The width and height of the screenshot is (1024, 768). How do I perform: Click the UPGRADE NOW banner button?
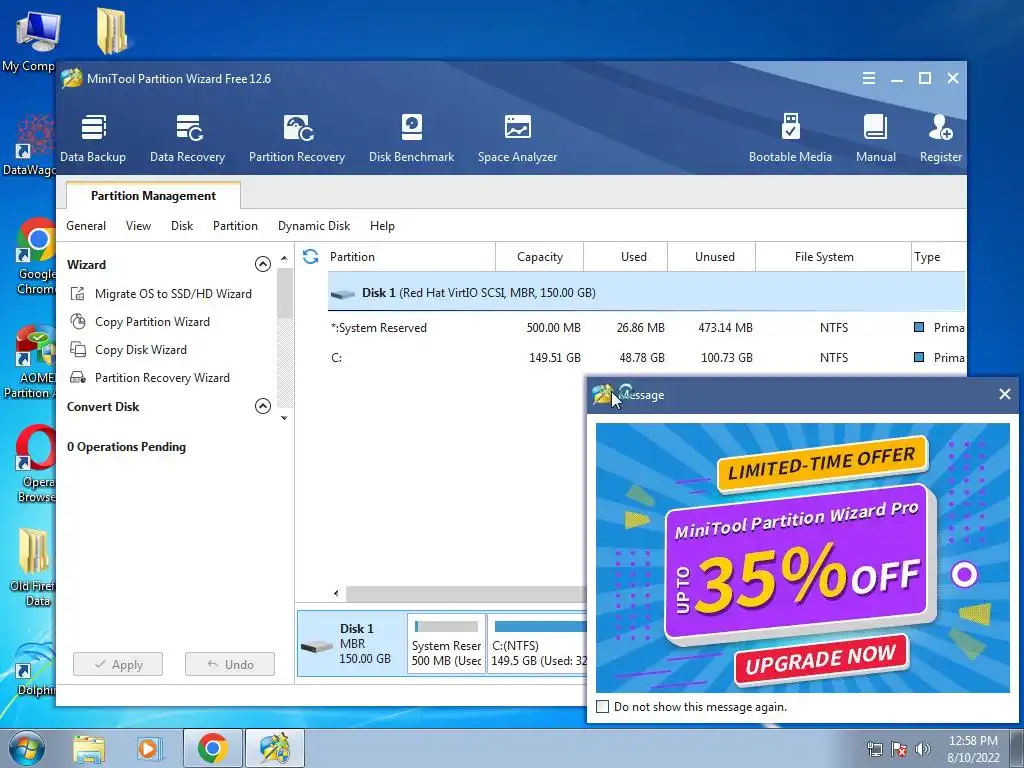point(822,660)
